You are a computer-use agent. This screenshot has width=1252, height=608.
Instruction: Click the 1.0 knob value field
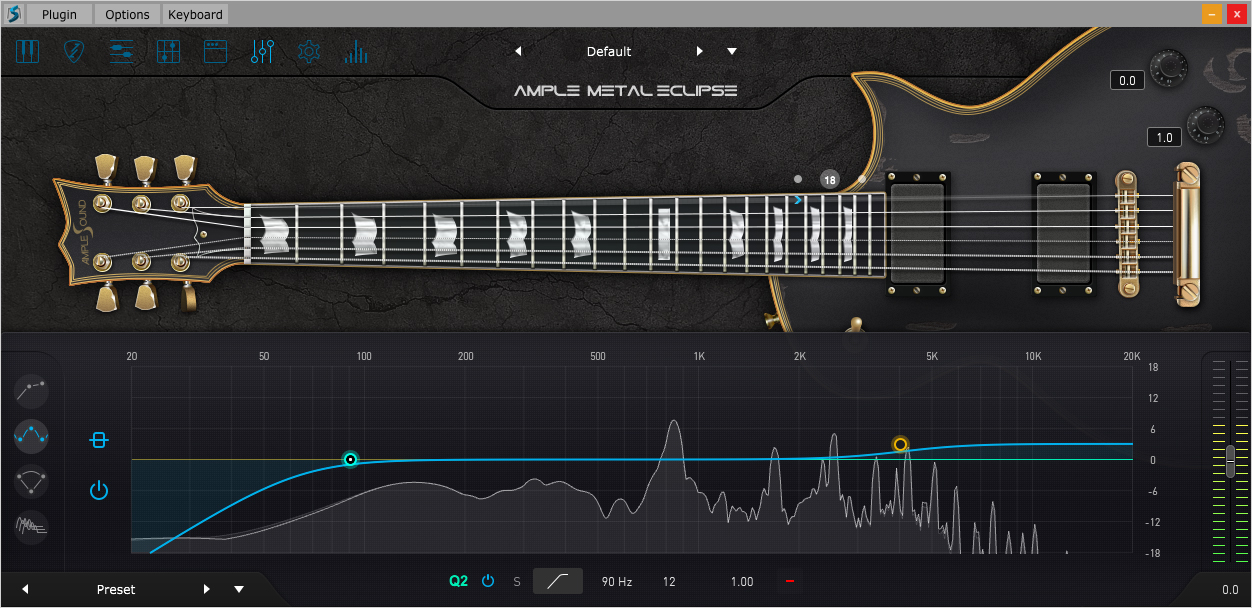[x=1164, y=137]
